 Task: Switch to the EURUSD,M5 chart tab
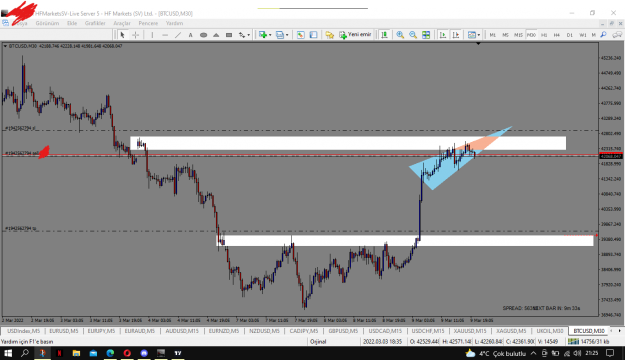(63, 331)
